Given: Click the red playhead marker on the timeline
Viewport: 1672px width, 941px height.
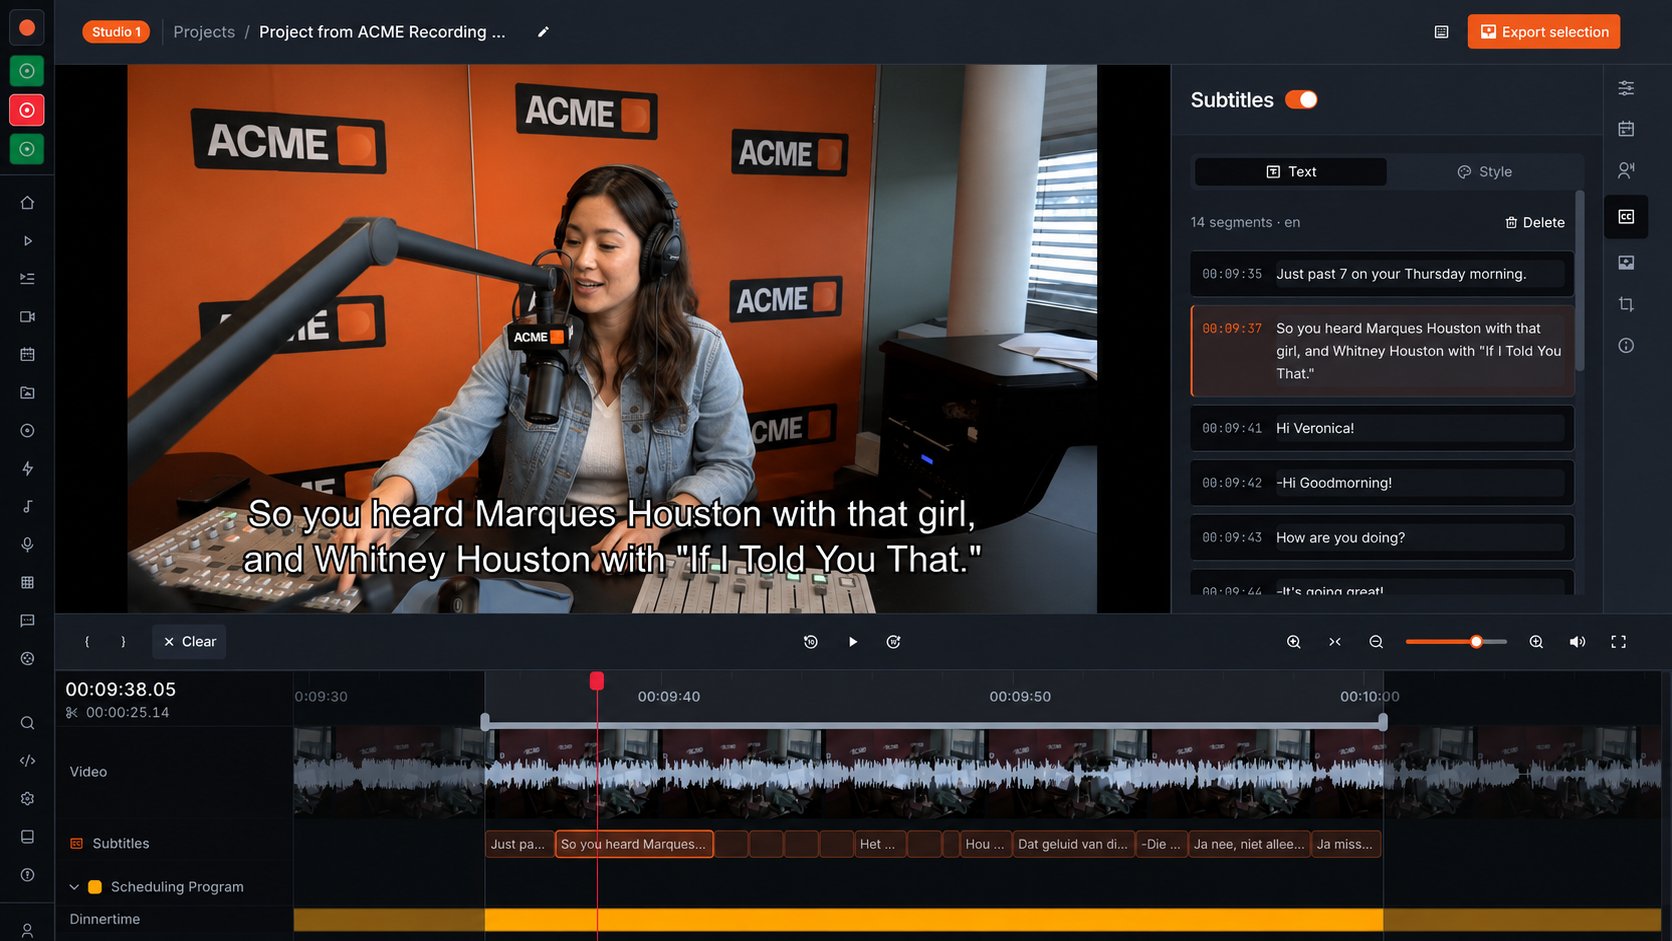Looking at the screenshot, I should tap(597, 681).
